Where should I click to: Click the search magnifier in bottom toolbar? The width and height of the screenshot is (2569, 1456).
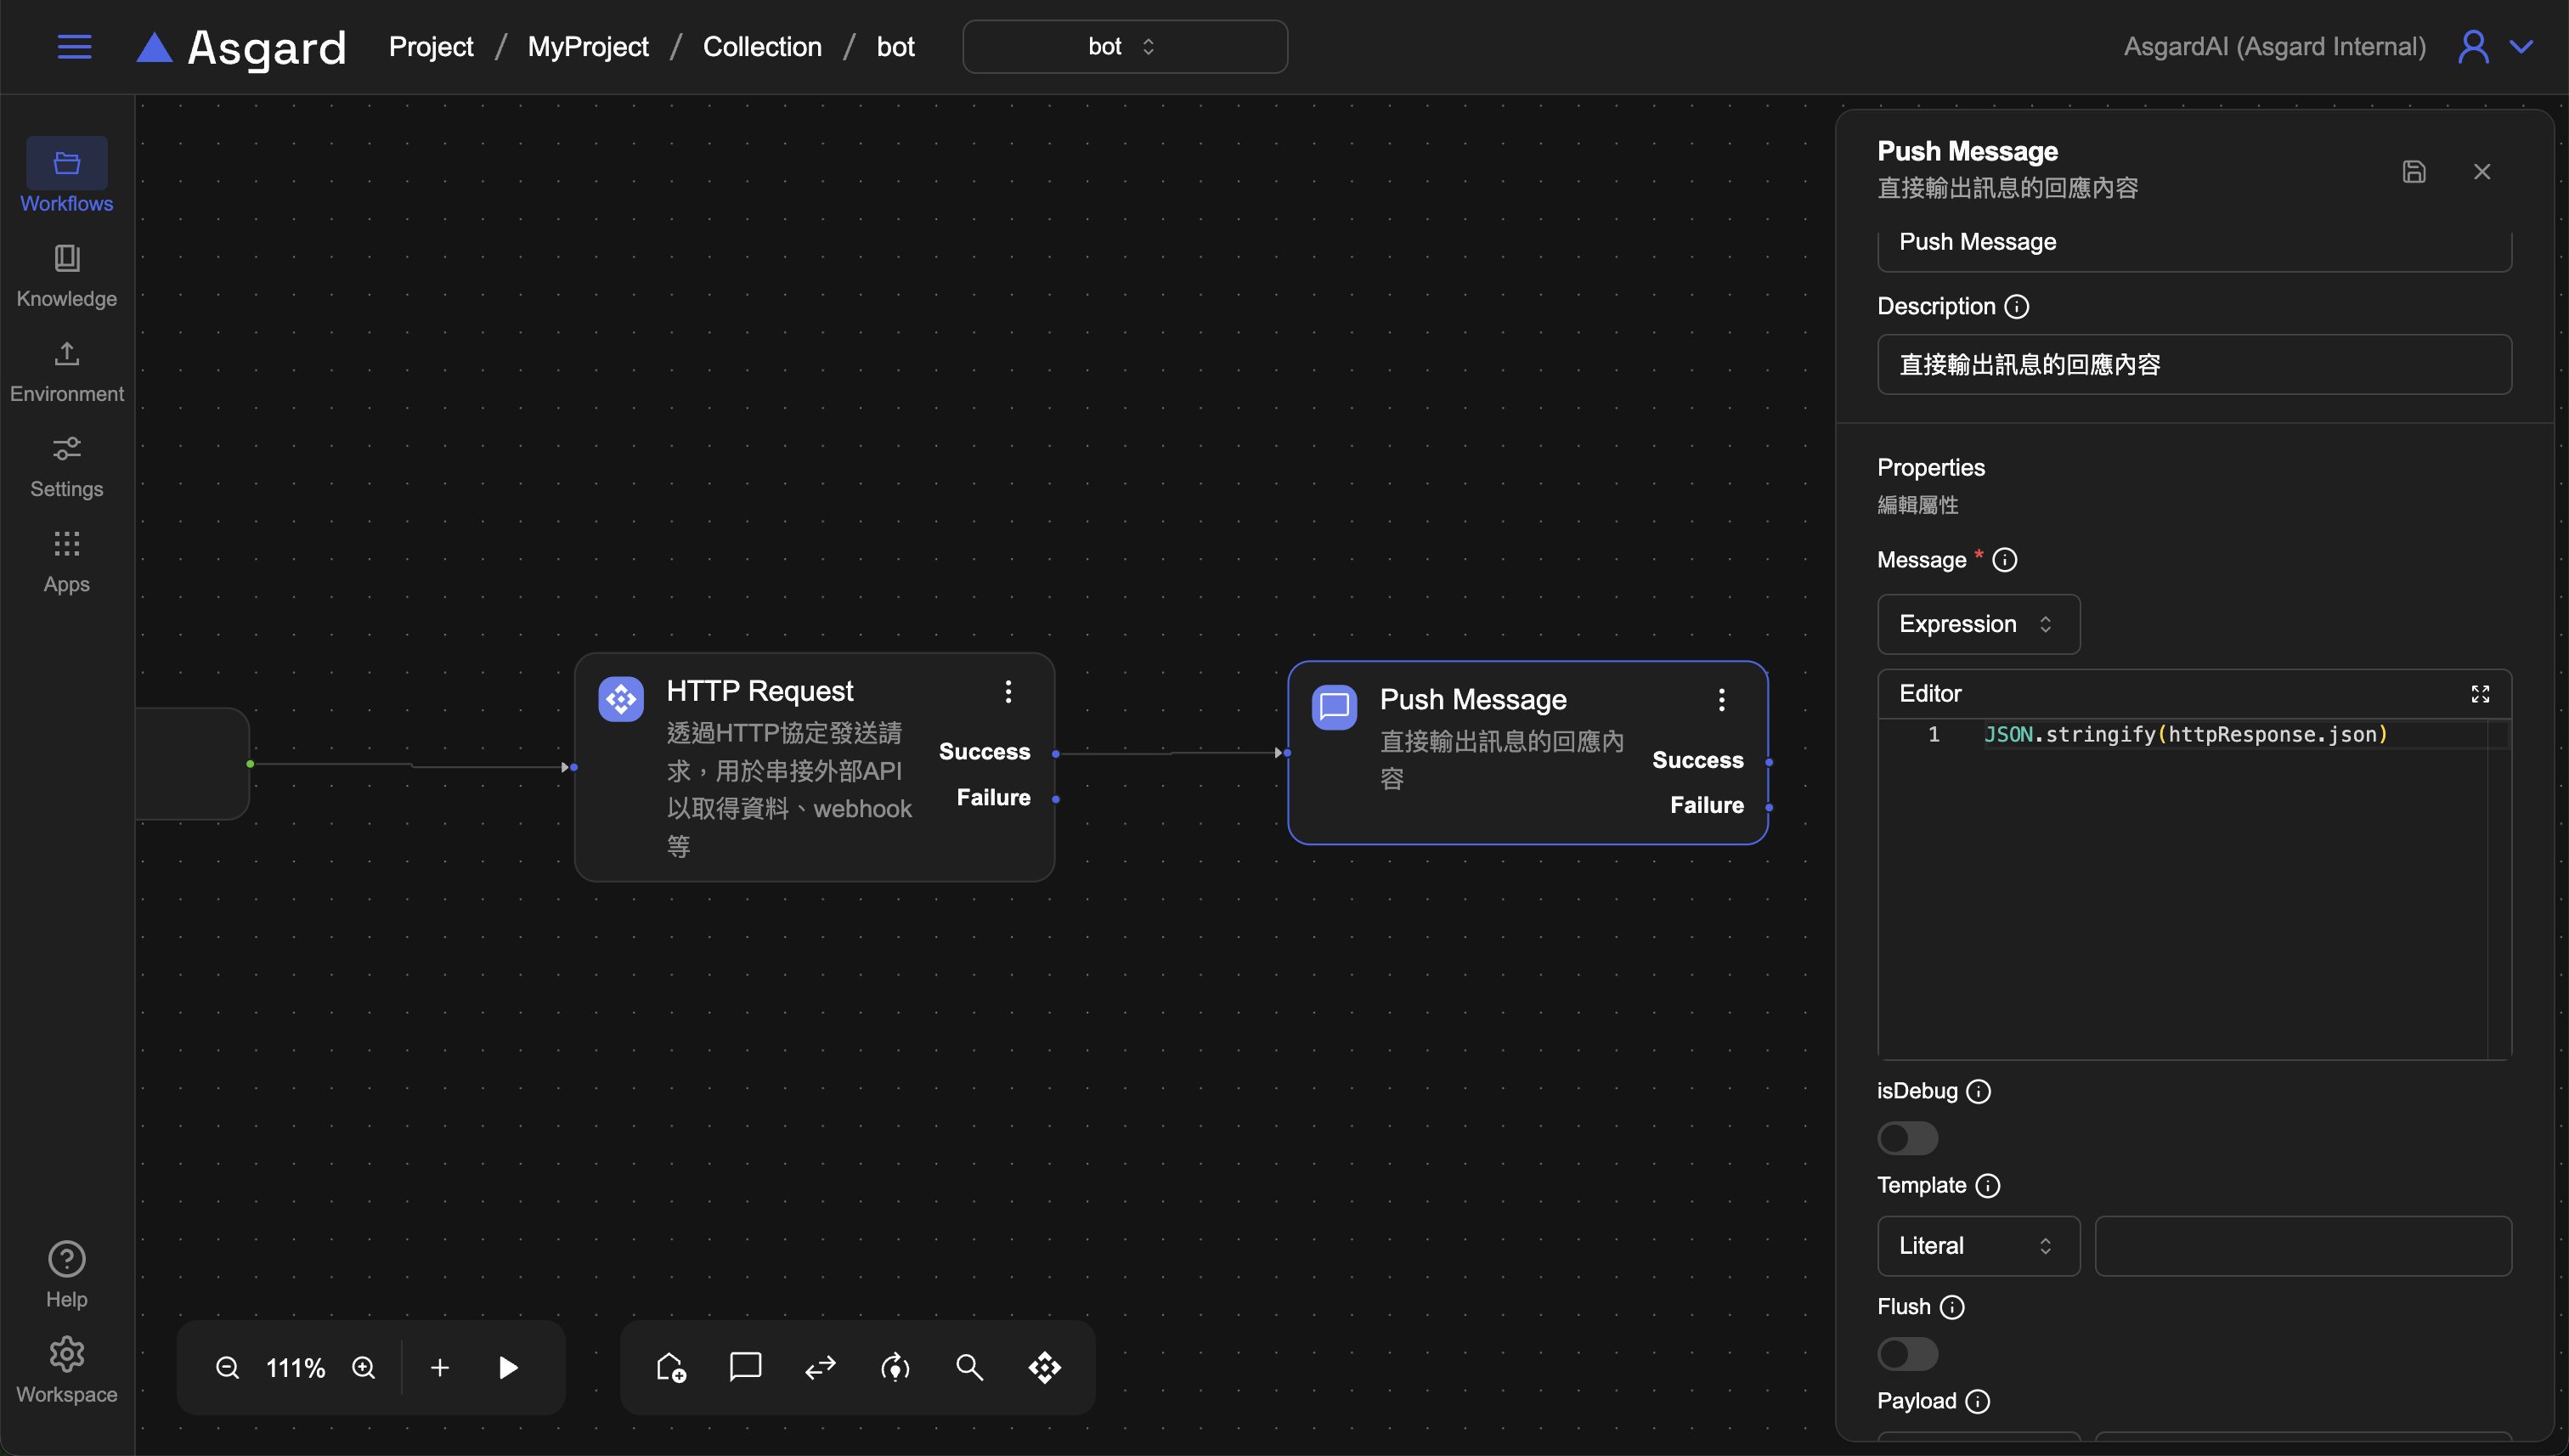[969, 1366]
